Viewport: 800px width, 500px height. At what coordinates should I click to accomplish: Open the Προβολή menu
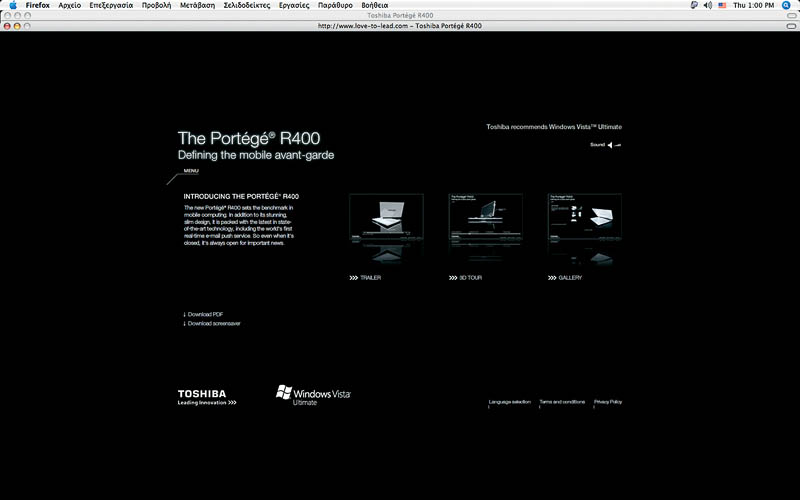[156, 5]
